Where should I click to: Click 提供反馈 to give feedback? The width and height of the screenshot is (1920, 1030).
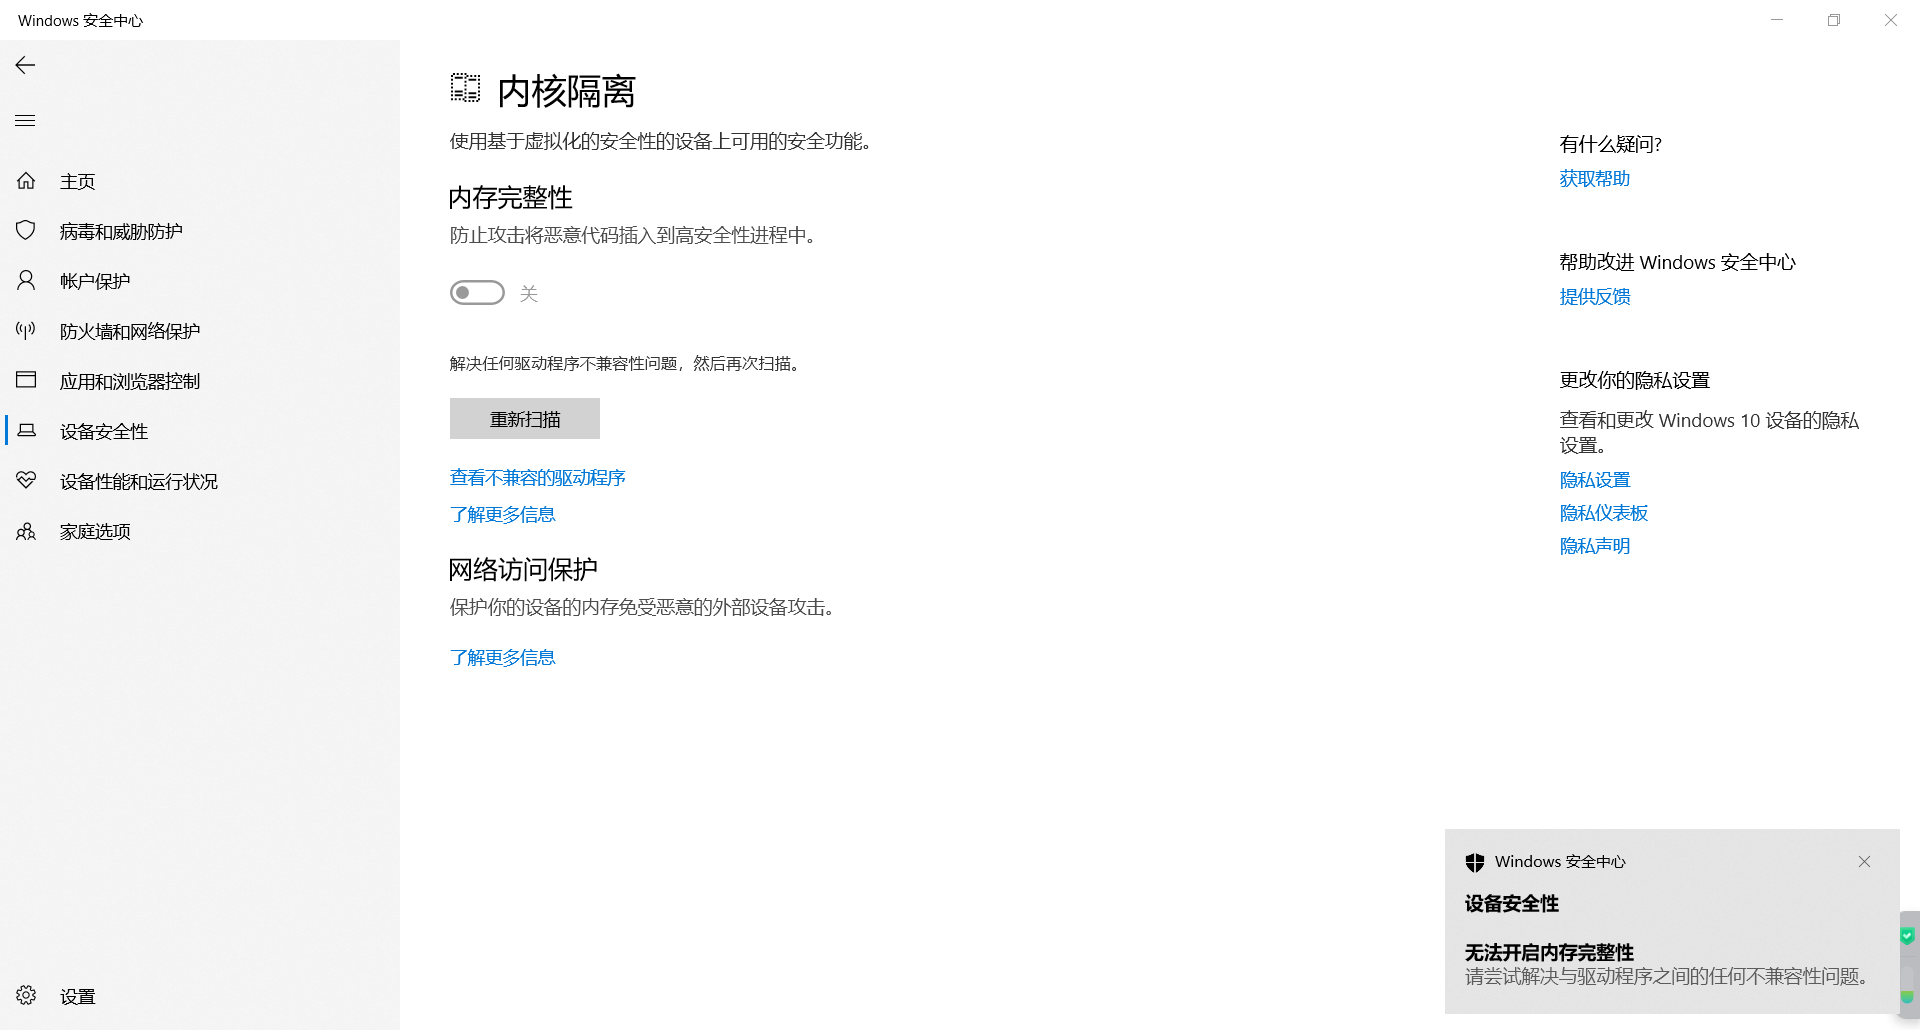click(x=1594, y=296)
